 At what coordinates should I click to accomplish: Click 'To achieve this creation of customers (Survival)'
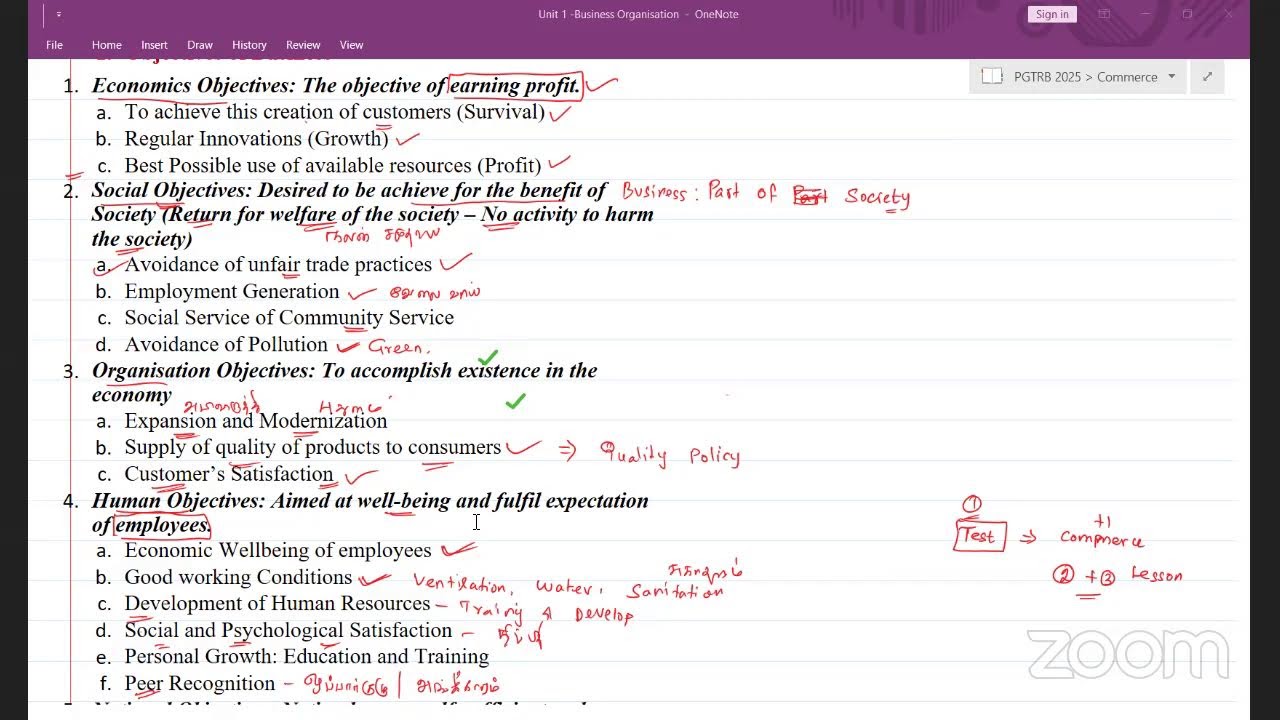(x=334, y=112)
